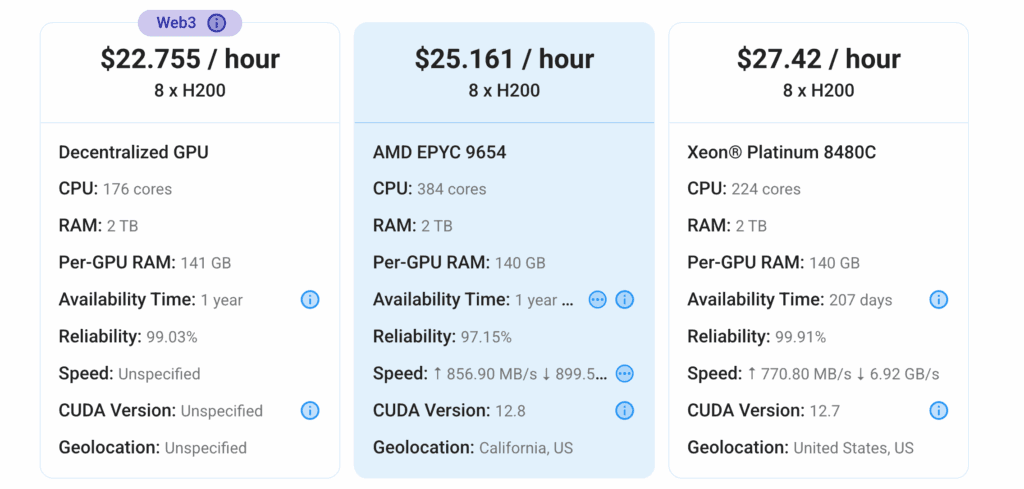Click the California, US geolocation text
The width and height of the screenshot is (1024, 489).
pos(526,449)
